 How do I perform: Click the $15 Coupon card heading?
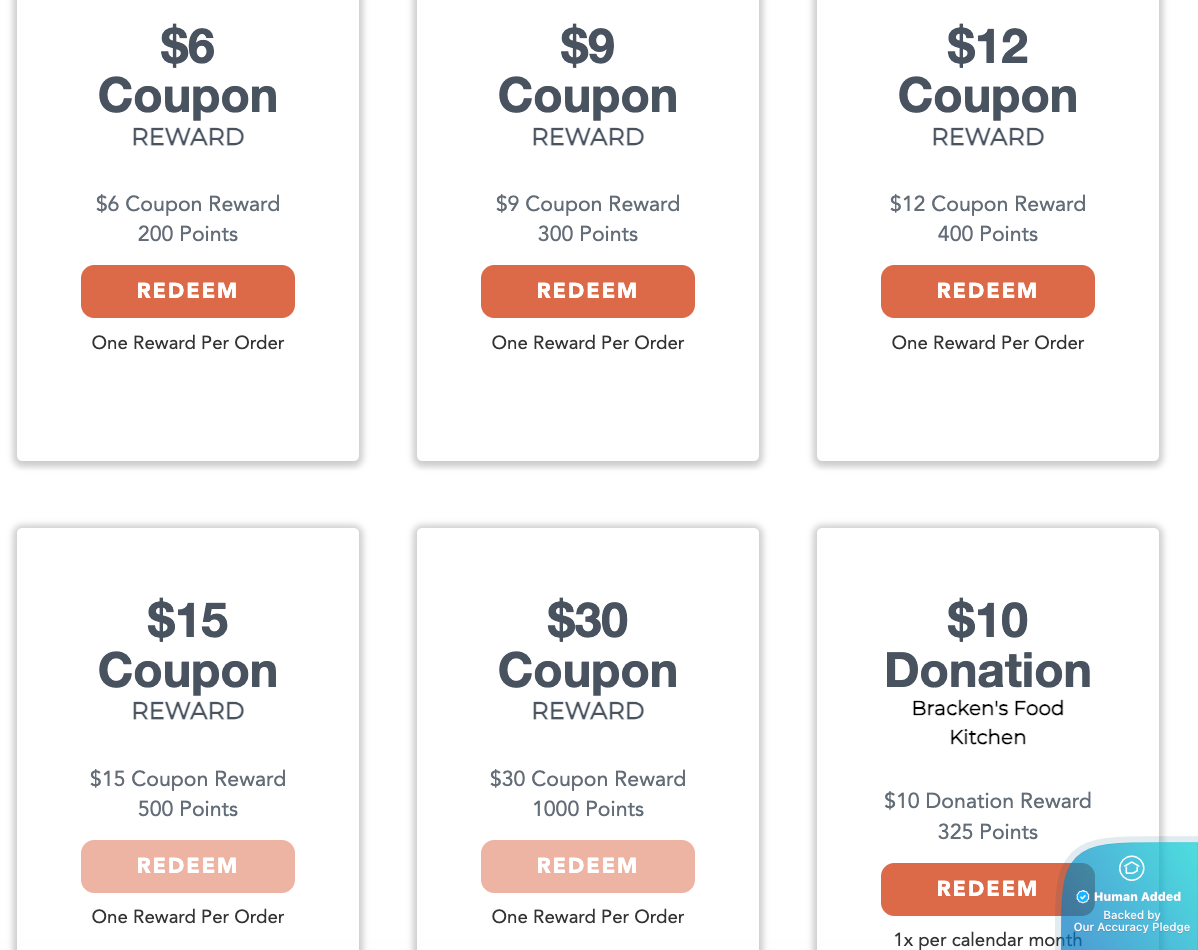point(188,646)
